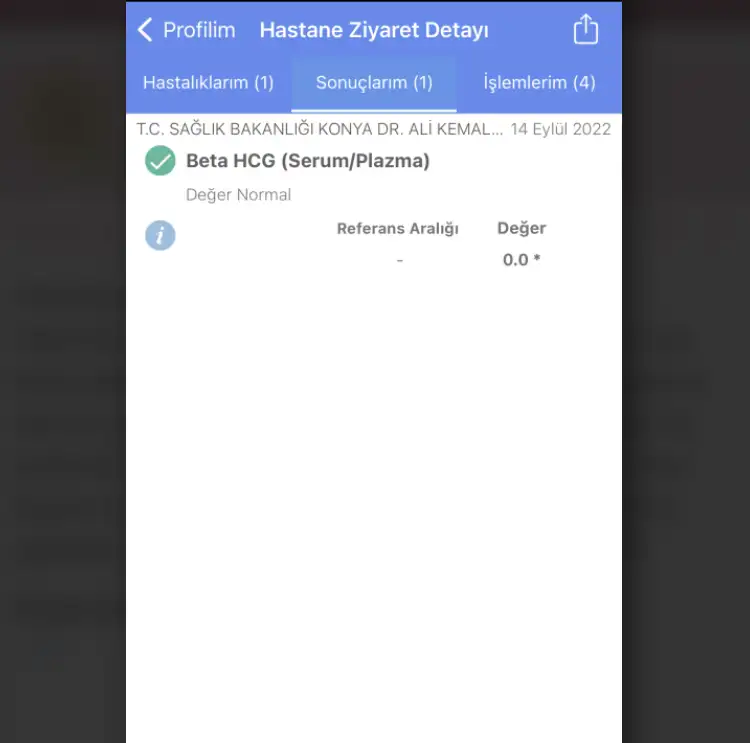Tap the Değer column header
Screen dimensions: 750x743
point(521,228)
